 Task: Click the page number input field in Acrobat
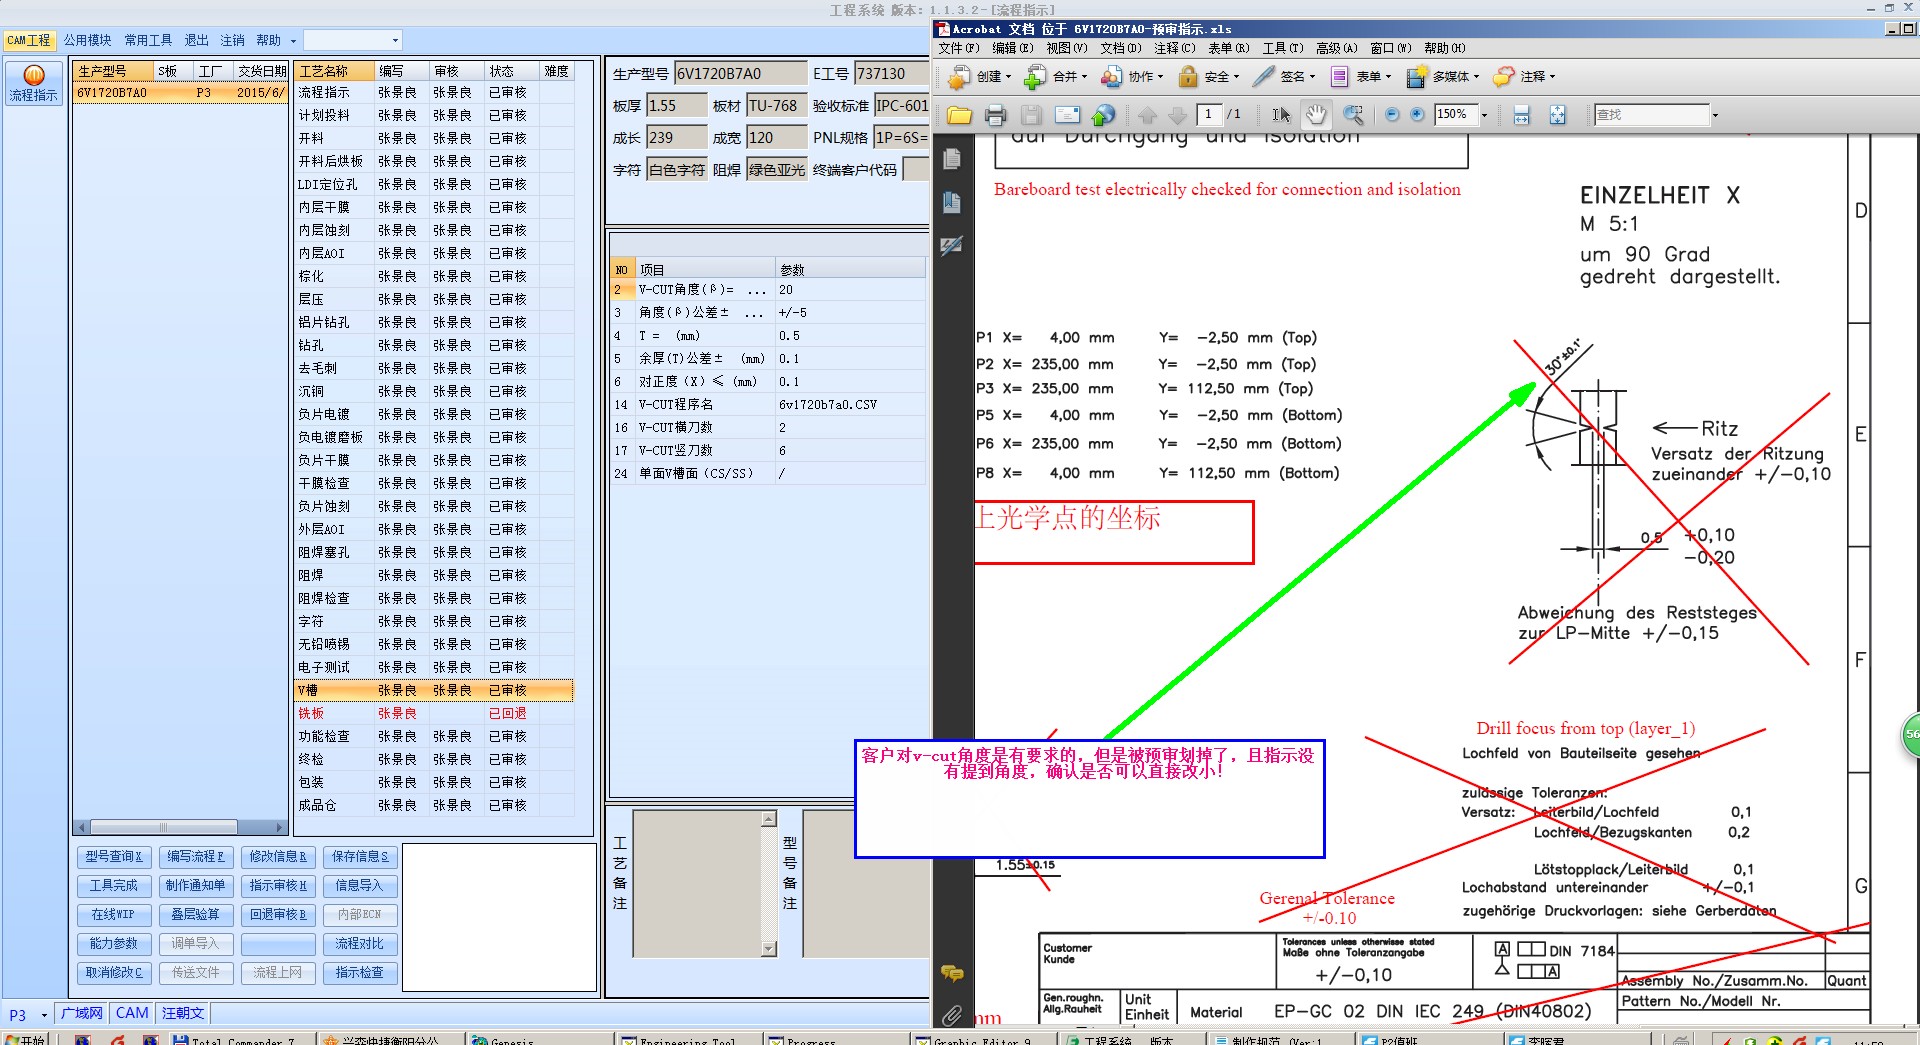click(1209, 115)
